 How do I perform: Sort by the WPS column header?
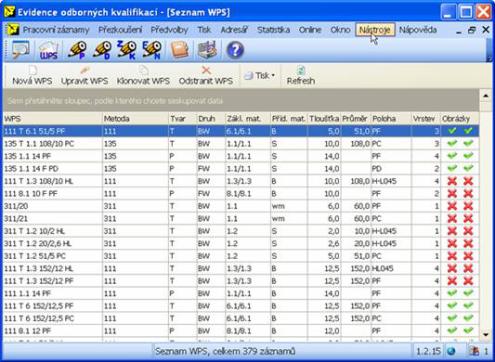point(52,119)
